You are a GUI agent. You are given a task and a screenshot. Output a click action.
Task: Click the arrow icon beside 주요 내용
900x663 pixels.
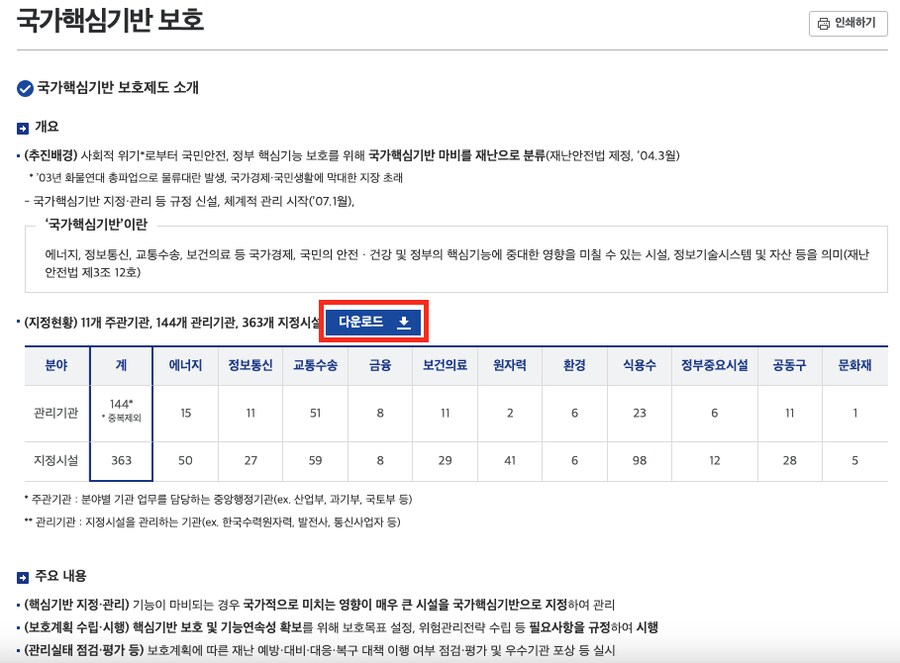coord(22,577)
